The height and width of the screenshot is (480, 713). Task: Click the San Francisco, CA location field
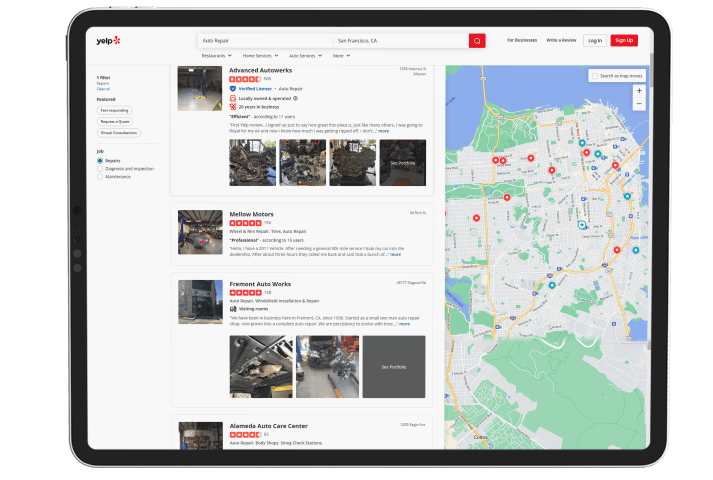(x=402, y=41)
